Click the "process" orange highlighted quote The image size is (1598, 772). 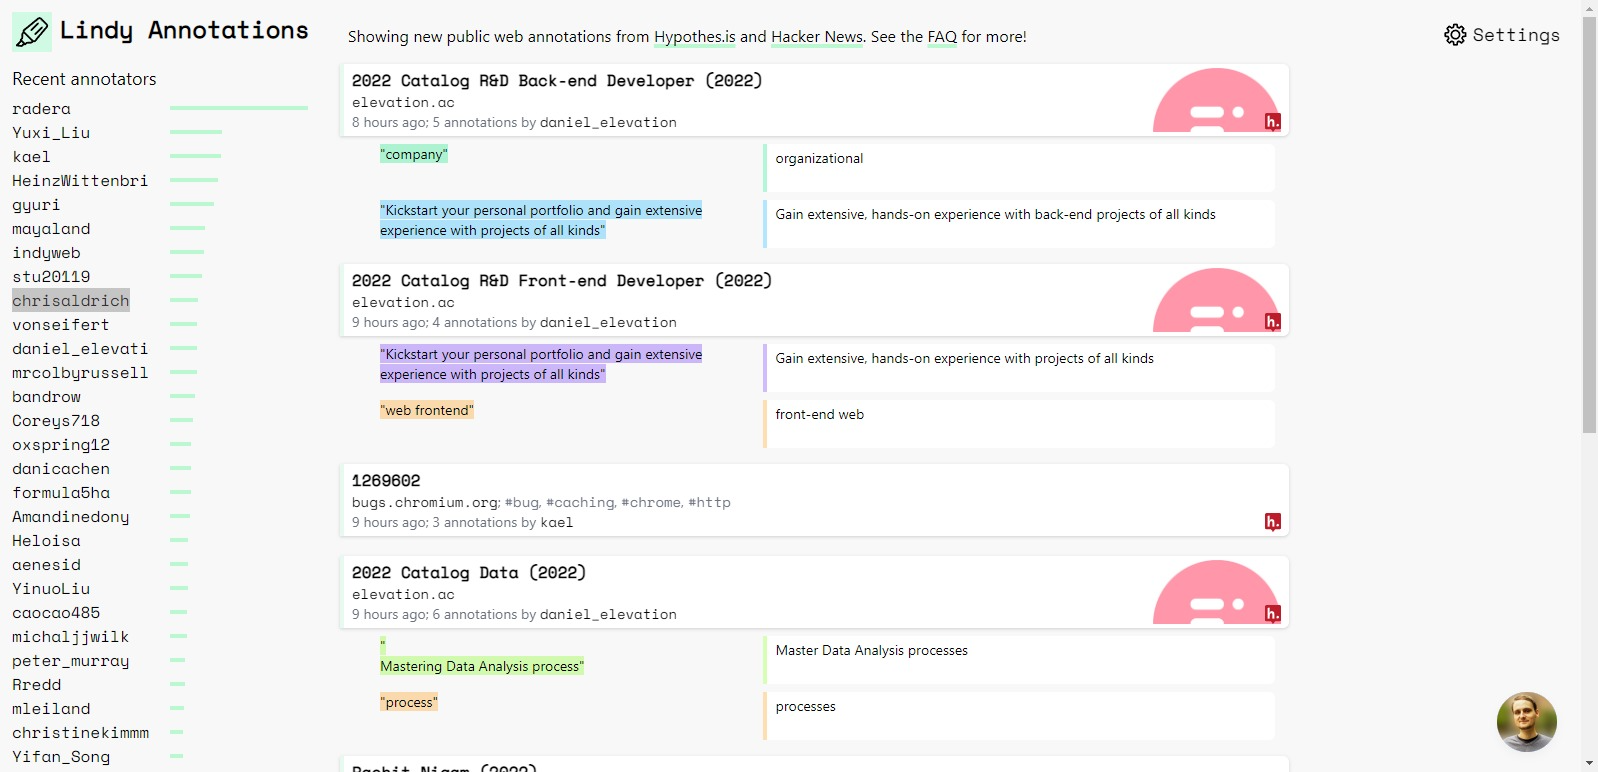(409, 702)
